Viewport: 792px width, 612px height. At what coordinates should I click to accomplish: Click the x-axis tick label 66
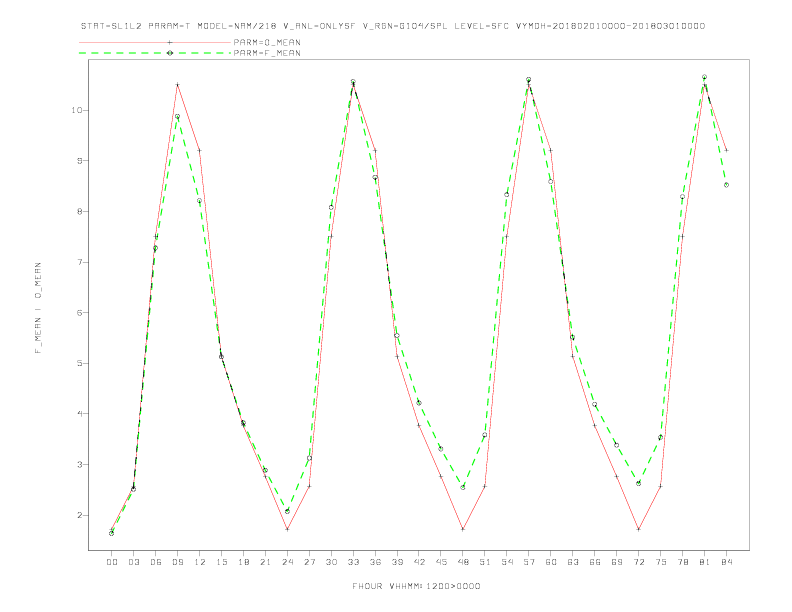coord(595,562)
